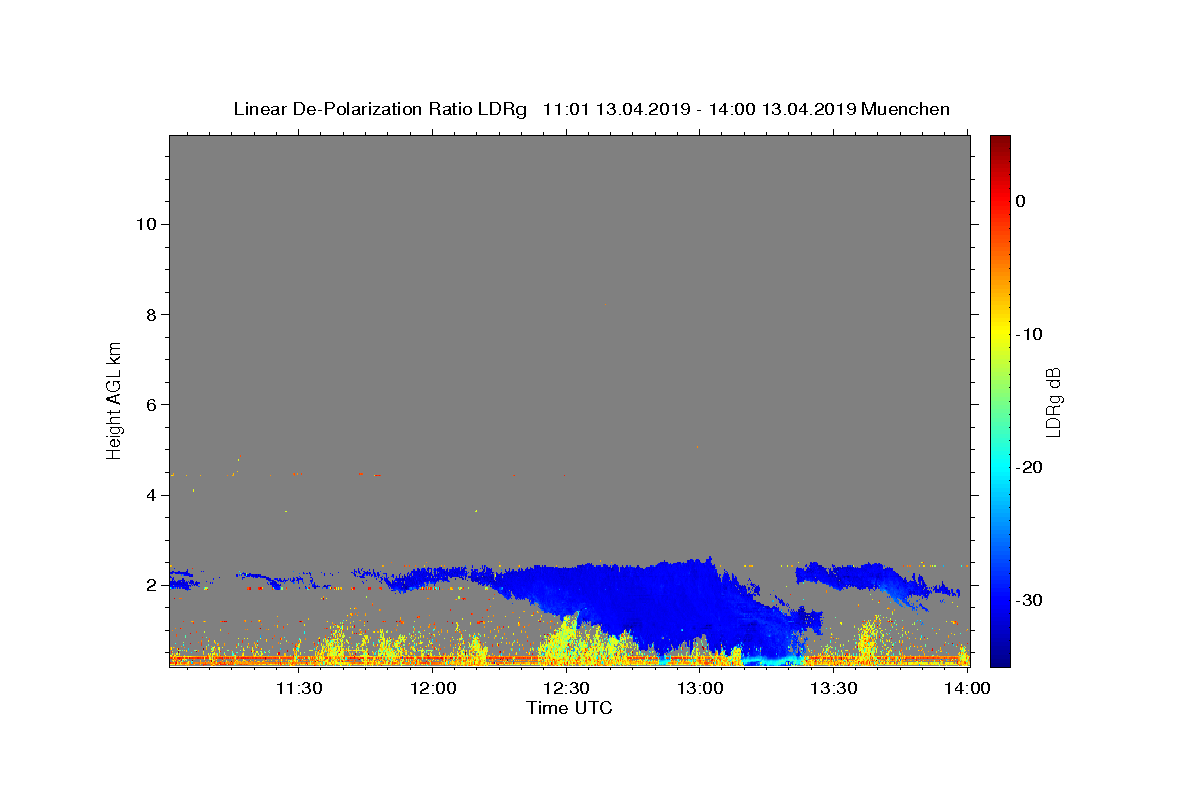Viewport: 1200px width, 800px height.
Task: Click the height tick label 4
Action: [x=150, y=494]
